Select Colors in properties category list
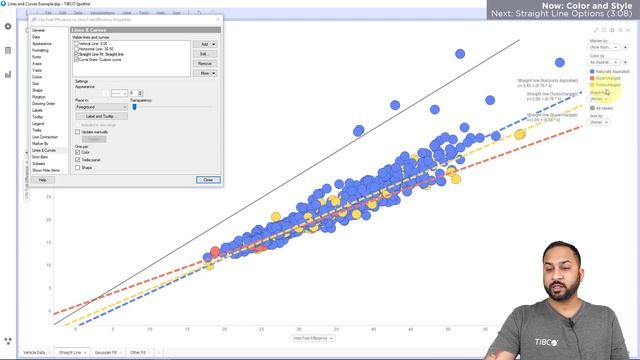The image size is (640, 360). point(37,77)
